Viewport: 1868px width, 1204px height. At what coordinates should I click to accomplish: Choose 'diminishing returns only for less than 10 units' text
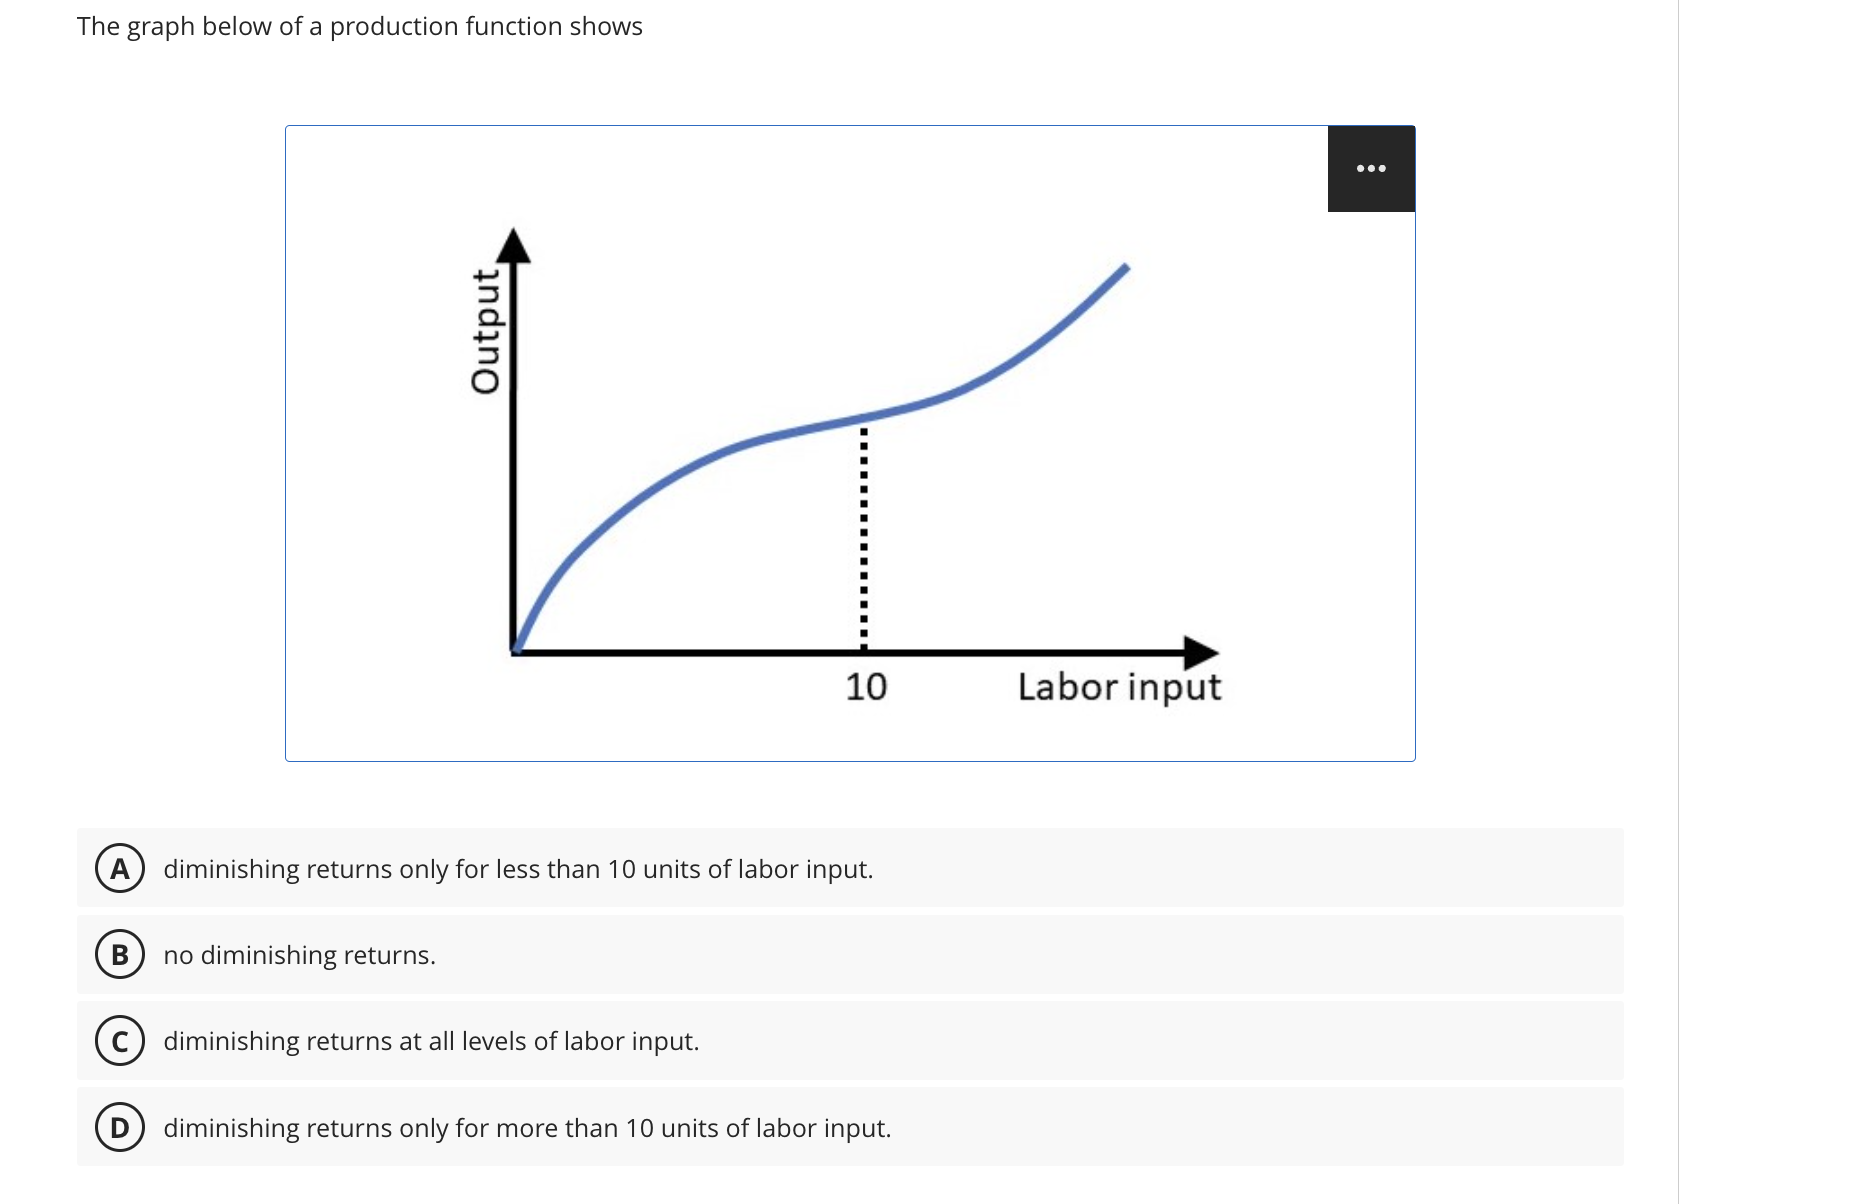[518, 869]
